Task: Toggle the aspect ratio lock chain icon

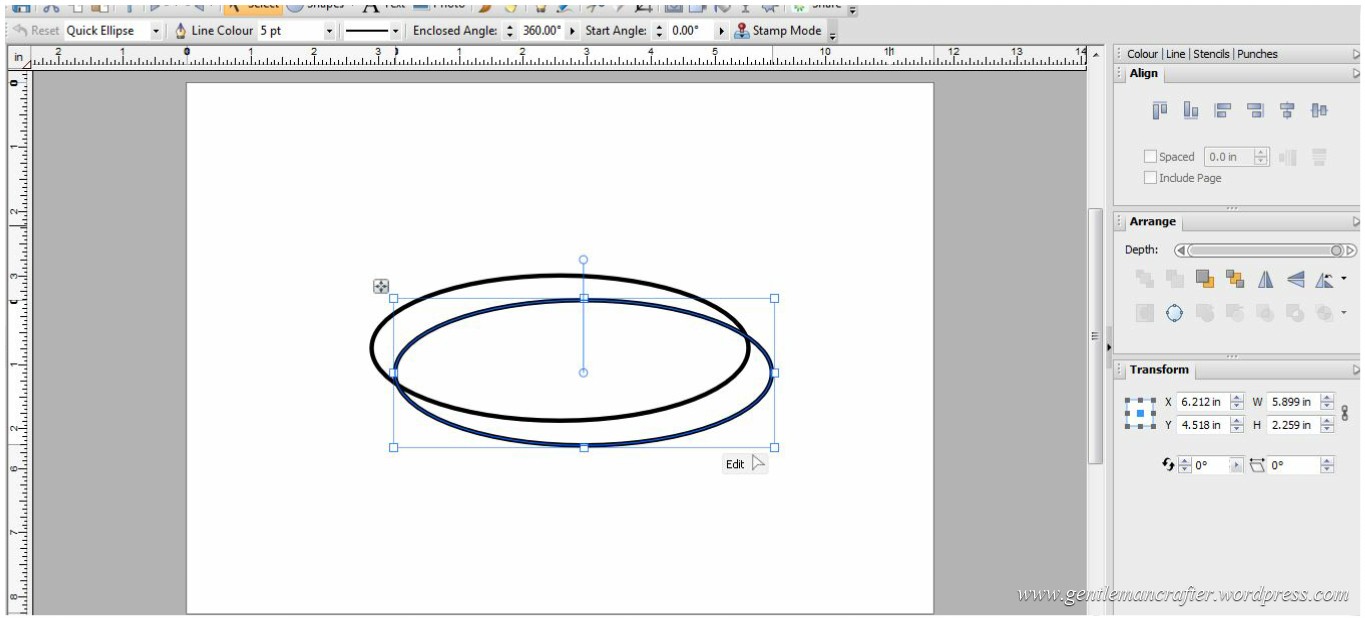Action: click(1345, 413)
